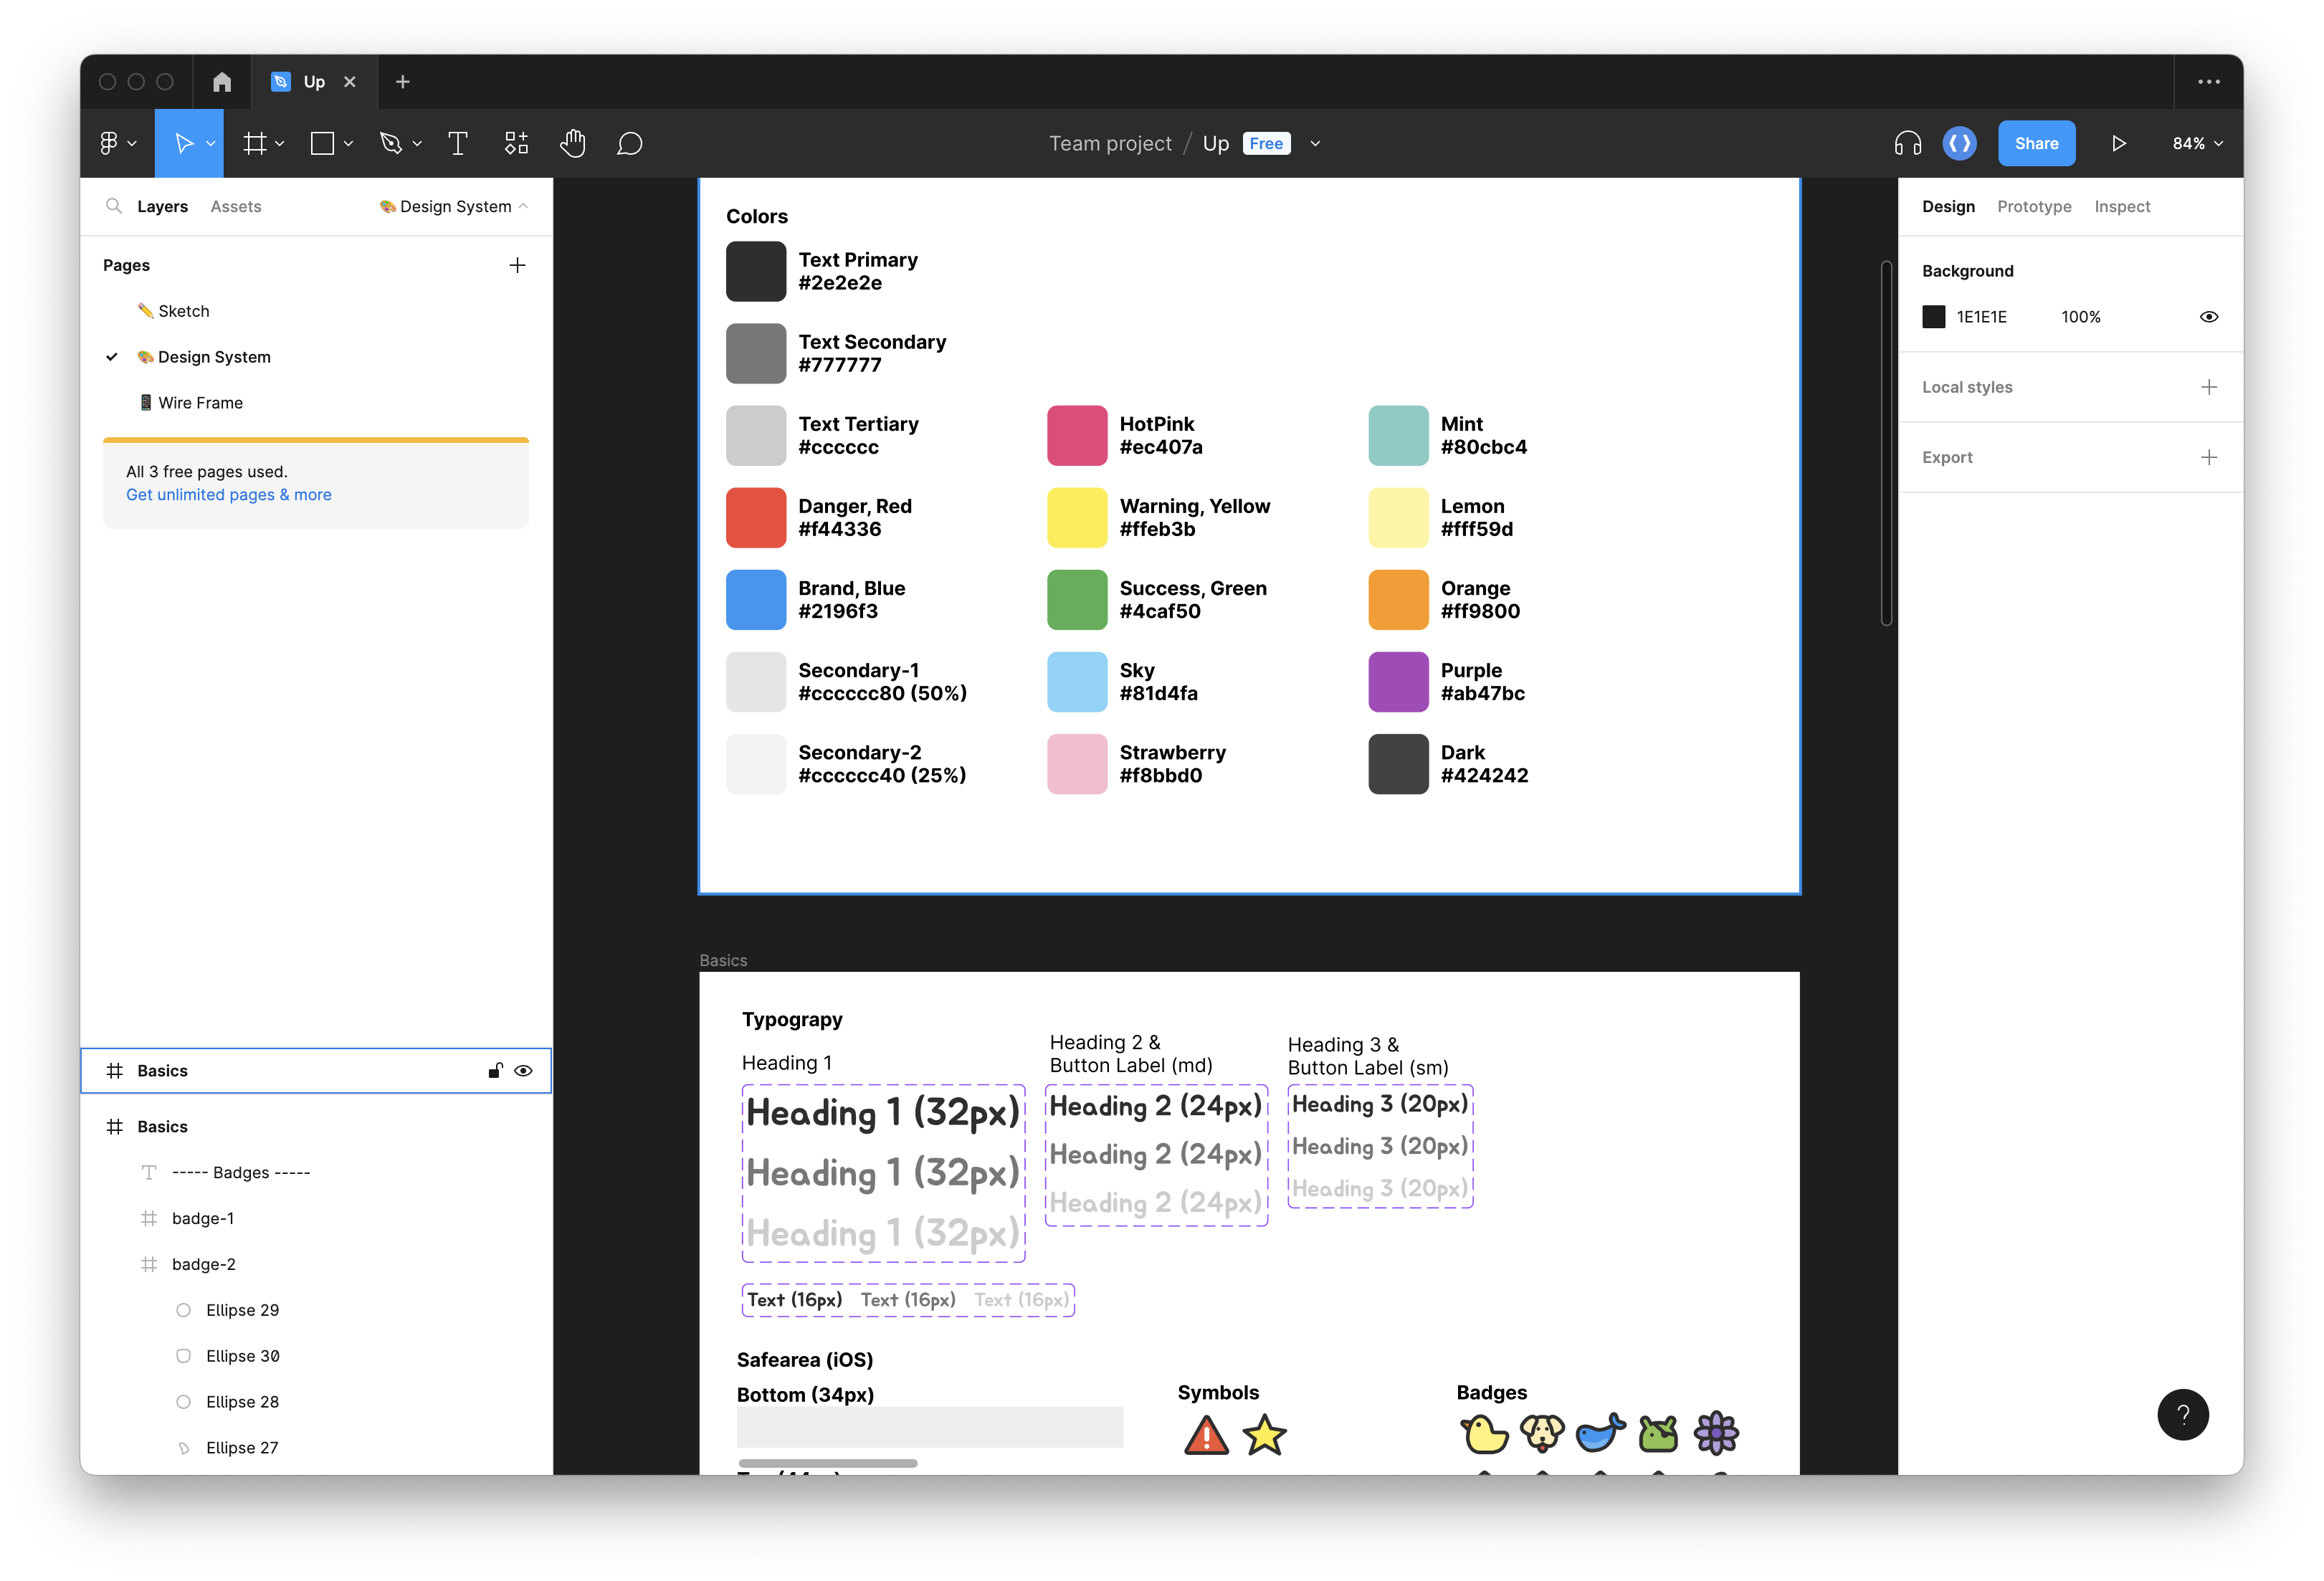Screen dimensions: 2324x1581
Task: Toggle visibility of Basics layer
Action: click(523, 1070)
